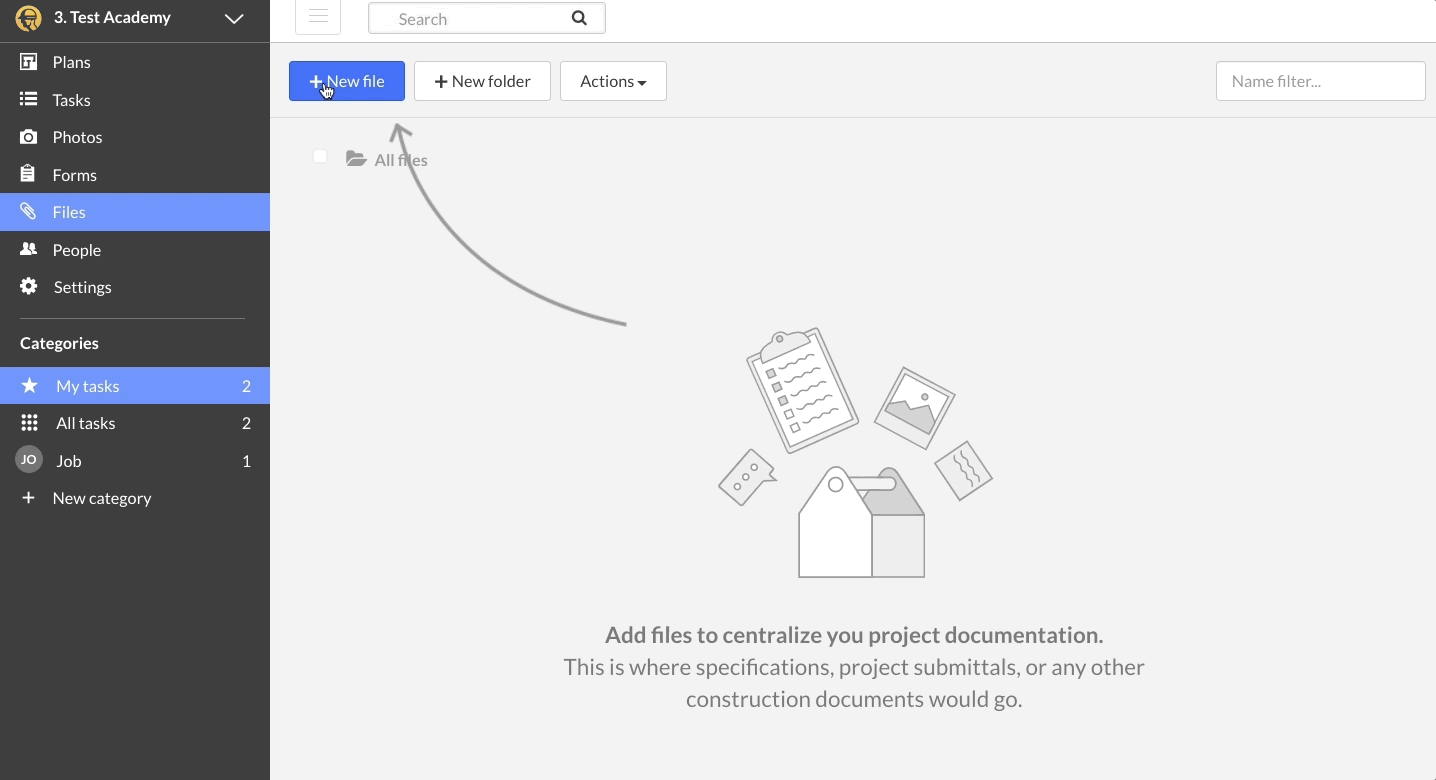This screenshot has width=1436, height=780.
Task: Click the plus icon beside New category
Action: tap(28, 498)
